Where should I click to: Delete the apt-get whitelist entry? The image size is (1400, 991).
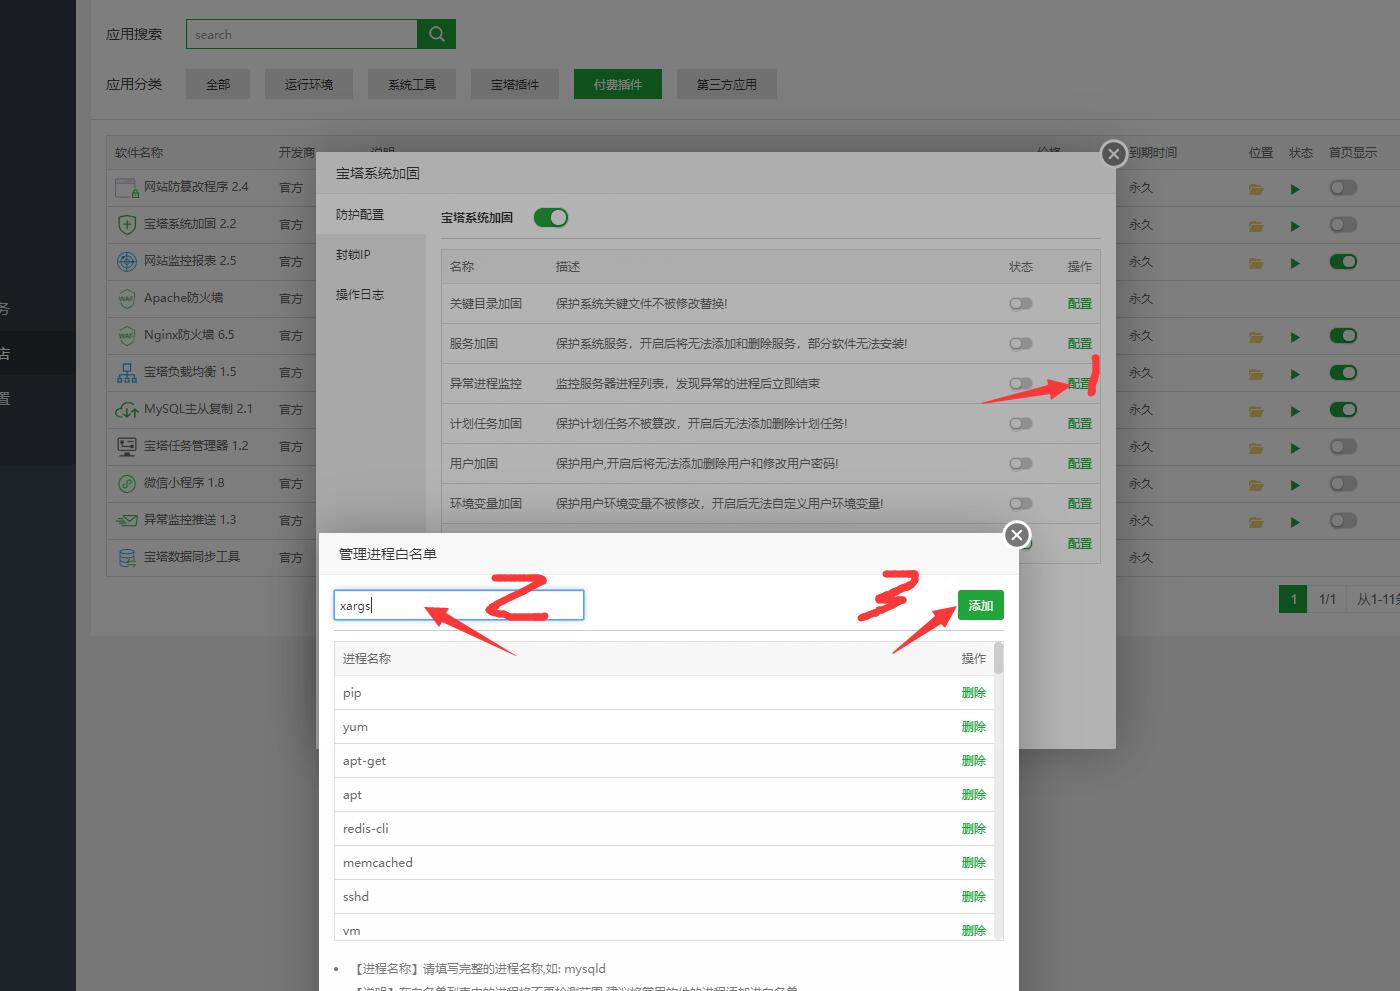click(x=974, y=760)
